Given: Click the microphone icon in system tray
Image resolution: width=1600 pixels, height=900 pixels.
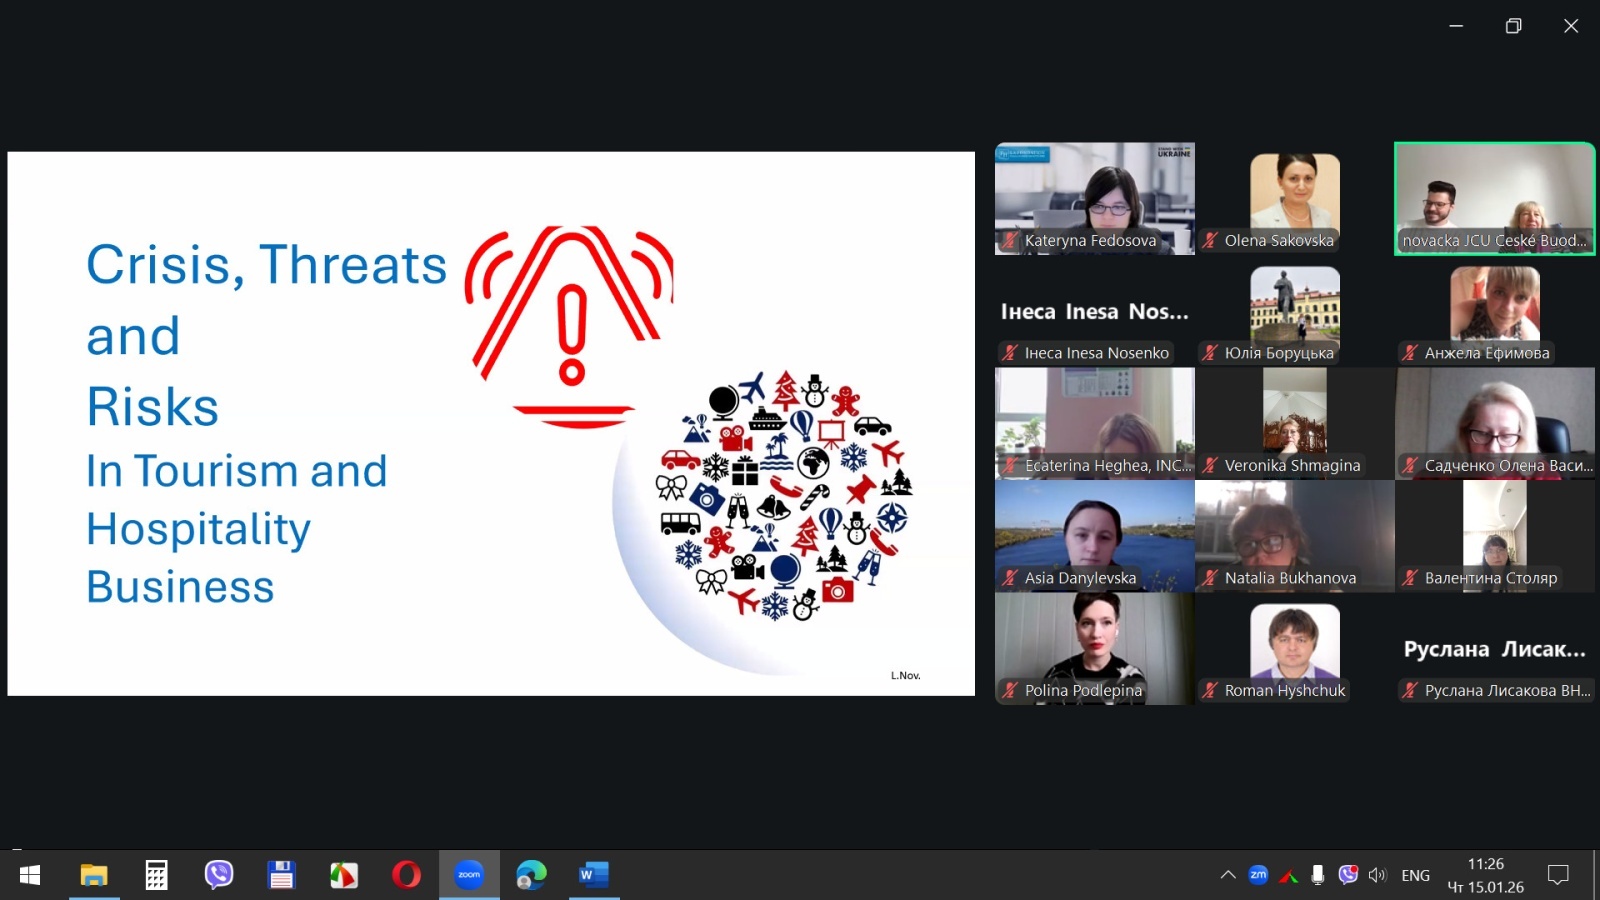Looking at the screenshot, I should [x=1318, y=875].
